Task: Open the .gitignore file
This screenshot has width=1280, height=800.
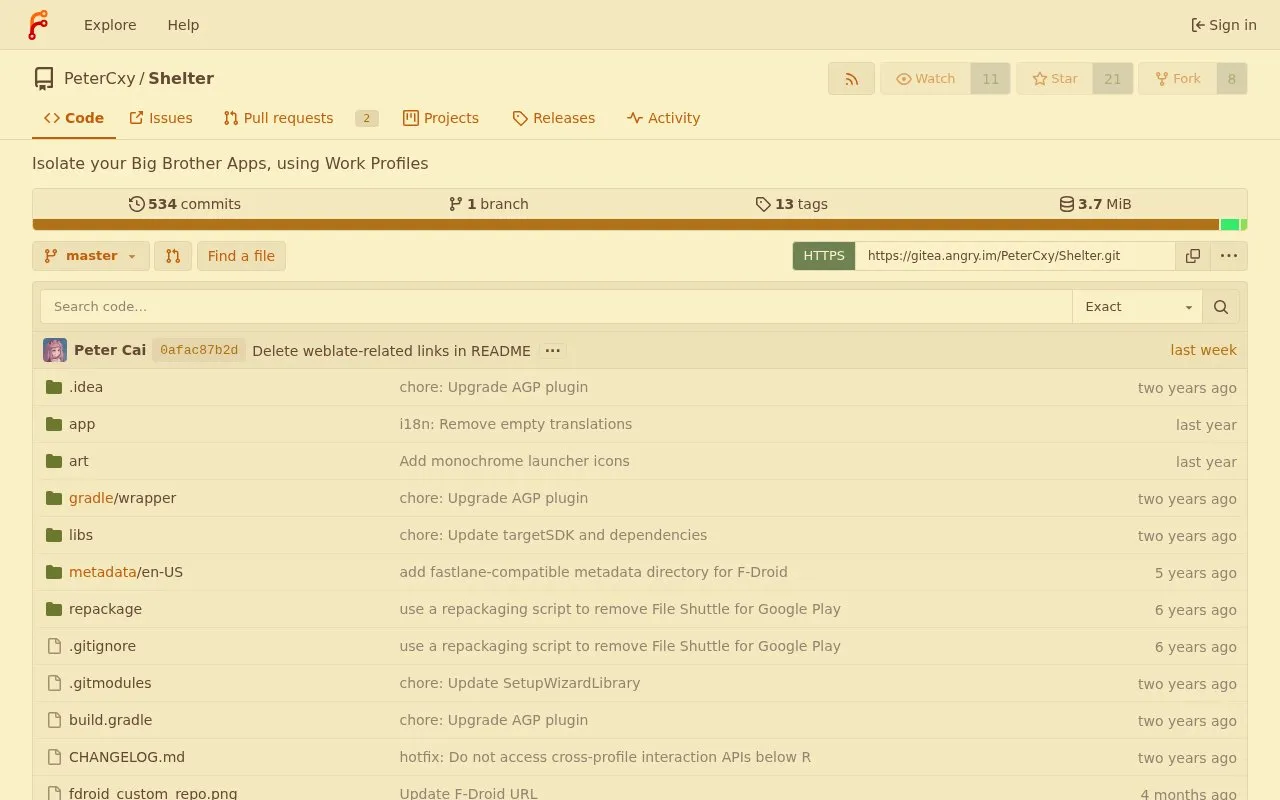Action: (x=102, y=646)
